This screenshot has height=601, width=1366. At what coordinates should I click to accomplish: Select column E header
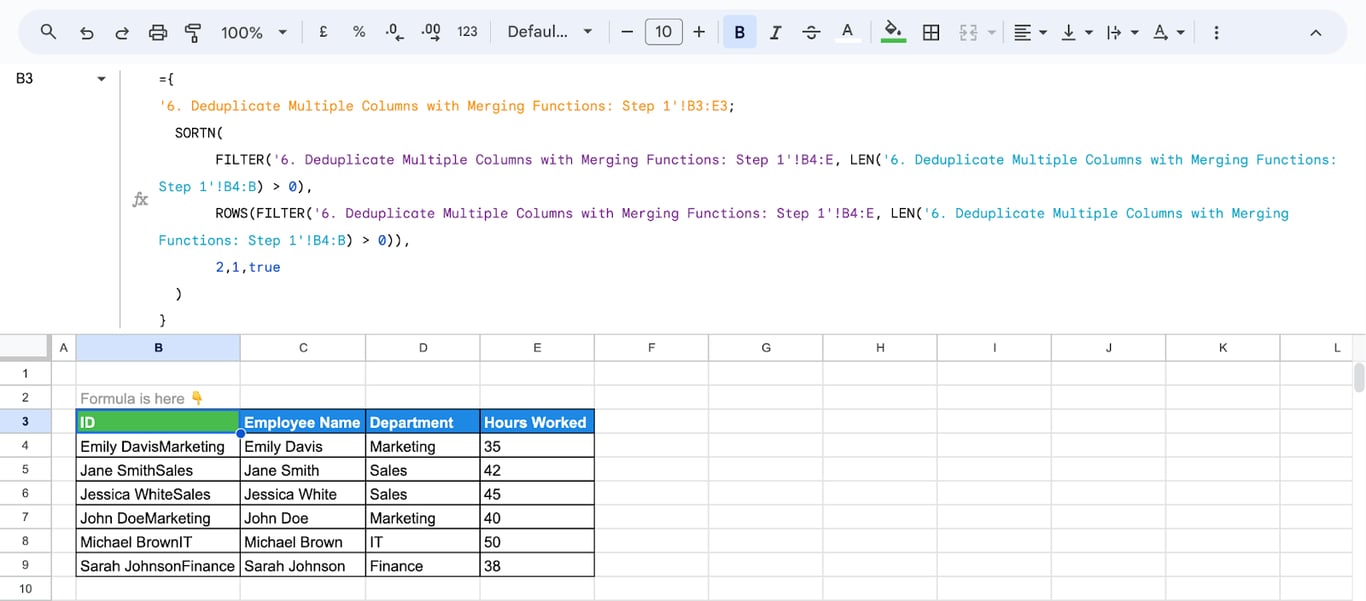click(537, 347)
